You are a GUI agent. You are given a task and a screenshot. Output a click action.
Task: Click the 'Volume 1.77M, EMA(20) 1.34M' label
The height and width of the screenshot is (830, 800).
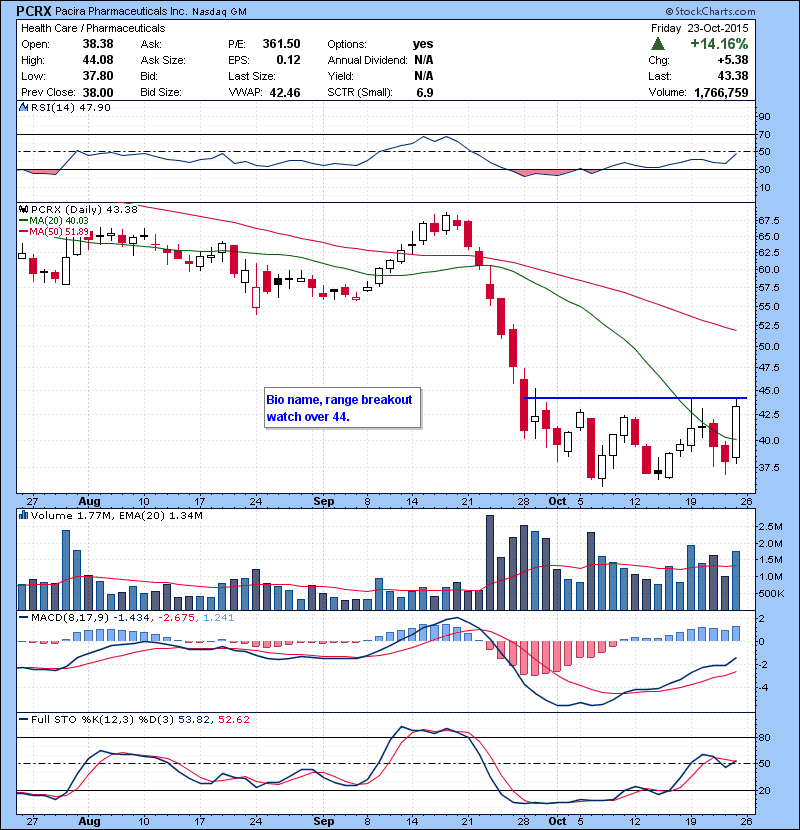pos(117,515)
